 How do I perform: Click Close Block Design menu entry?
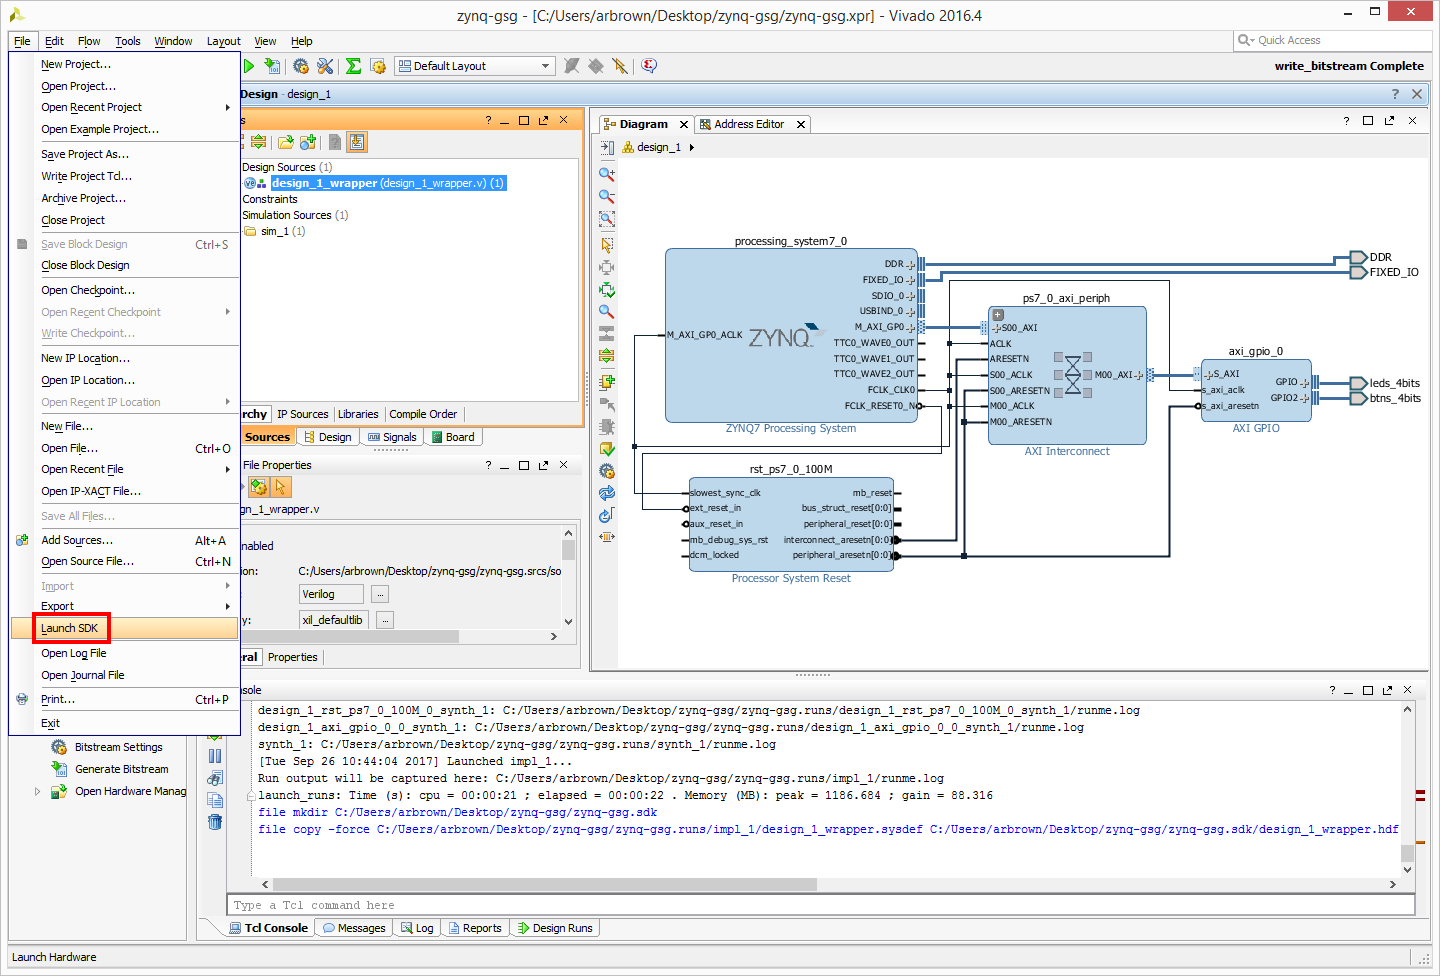[x=124, y=265]
